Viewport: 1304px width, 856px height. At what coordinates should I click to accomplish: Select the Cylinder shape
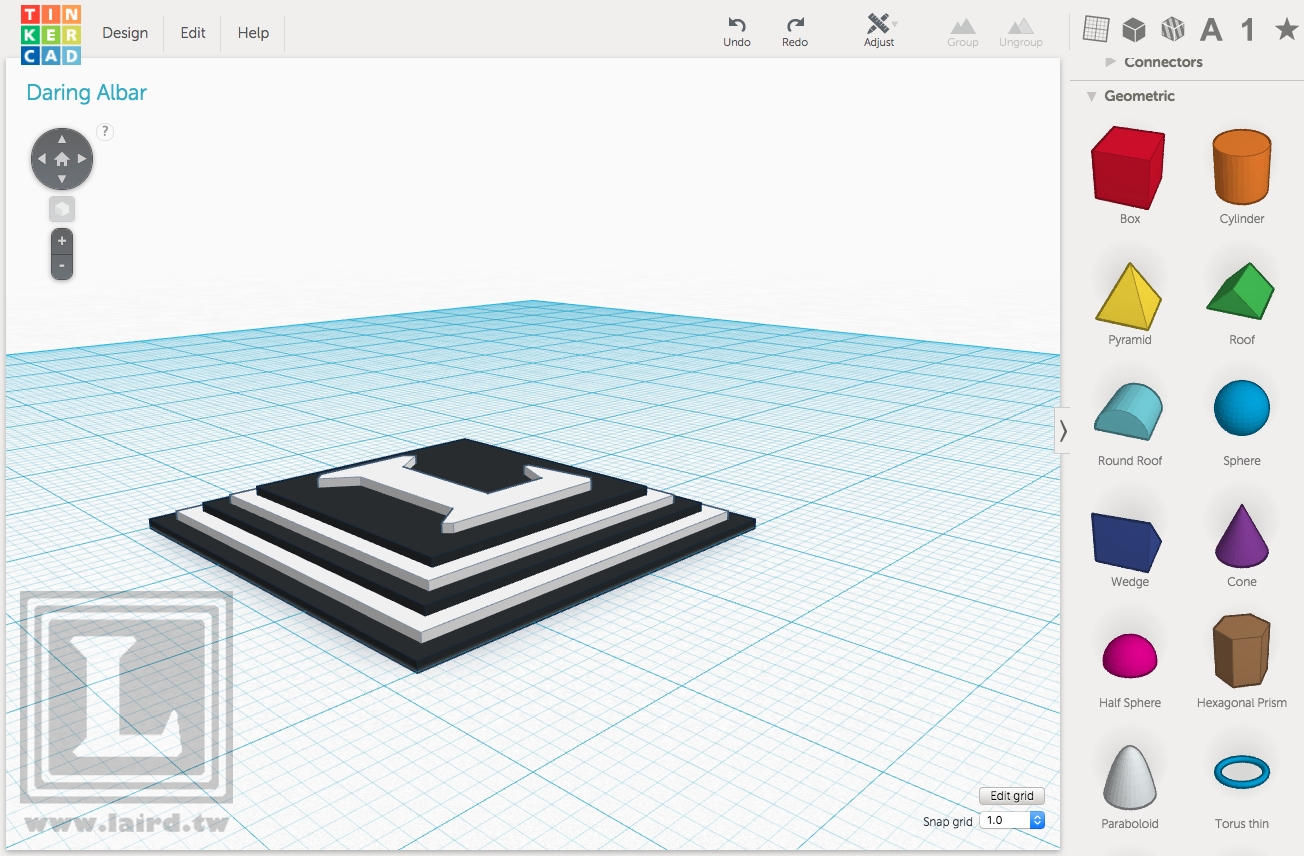(1240, 168)
